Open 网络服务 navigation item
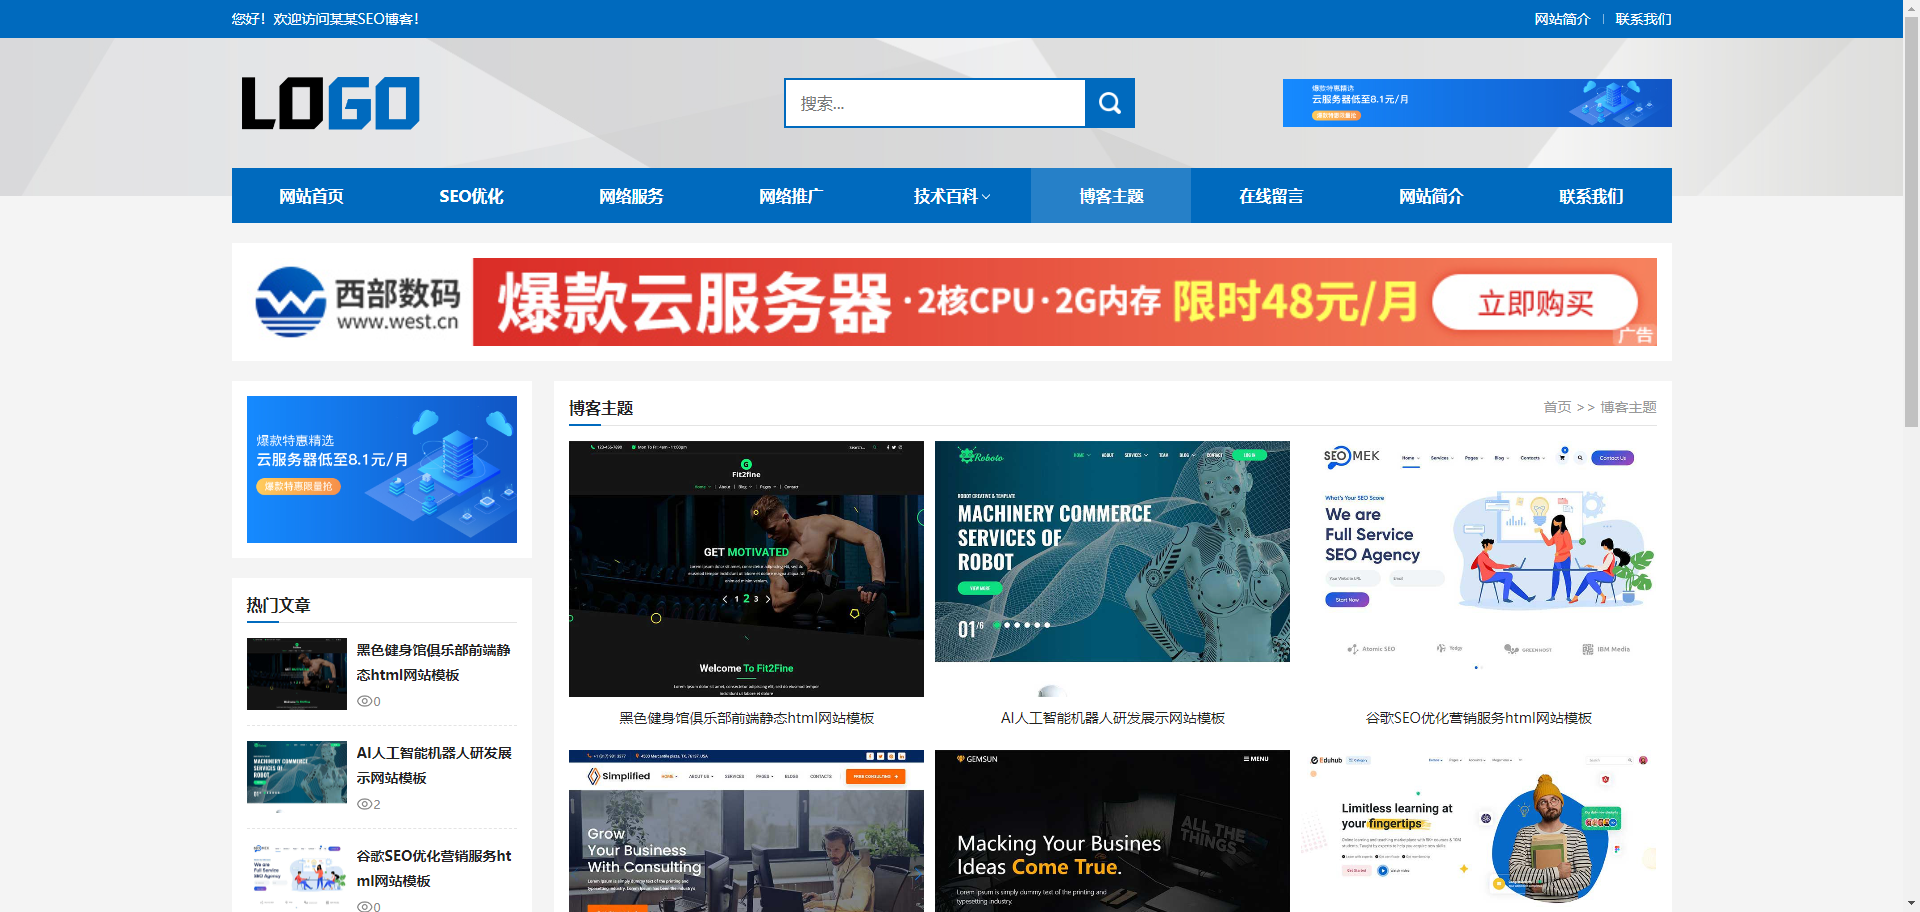 tap(631, 196)
